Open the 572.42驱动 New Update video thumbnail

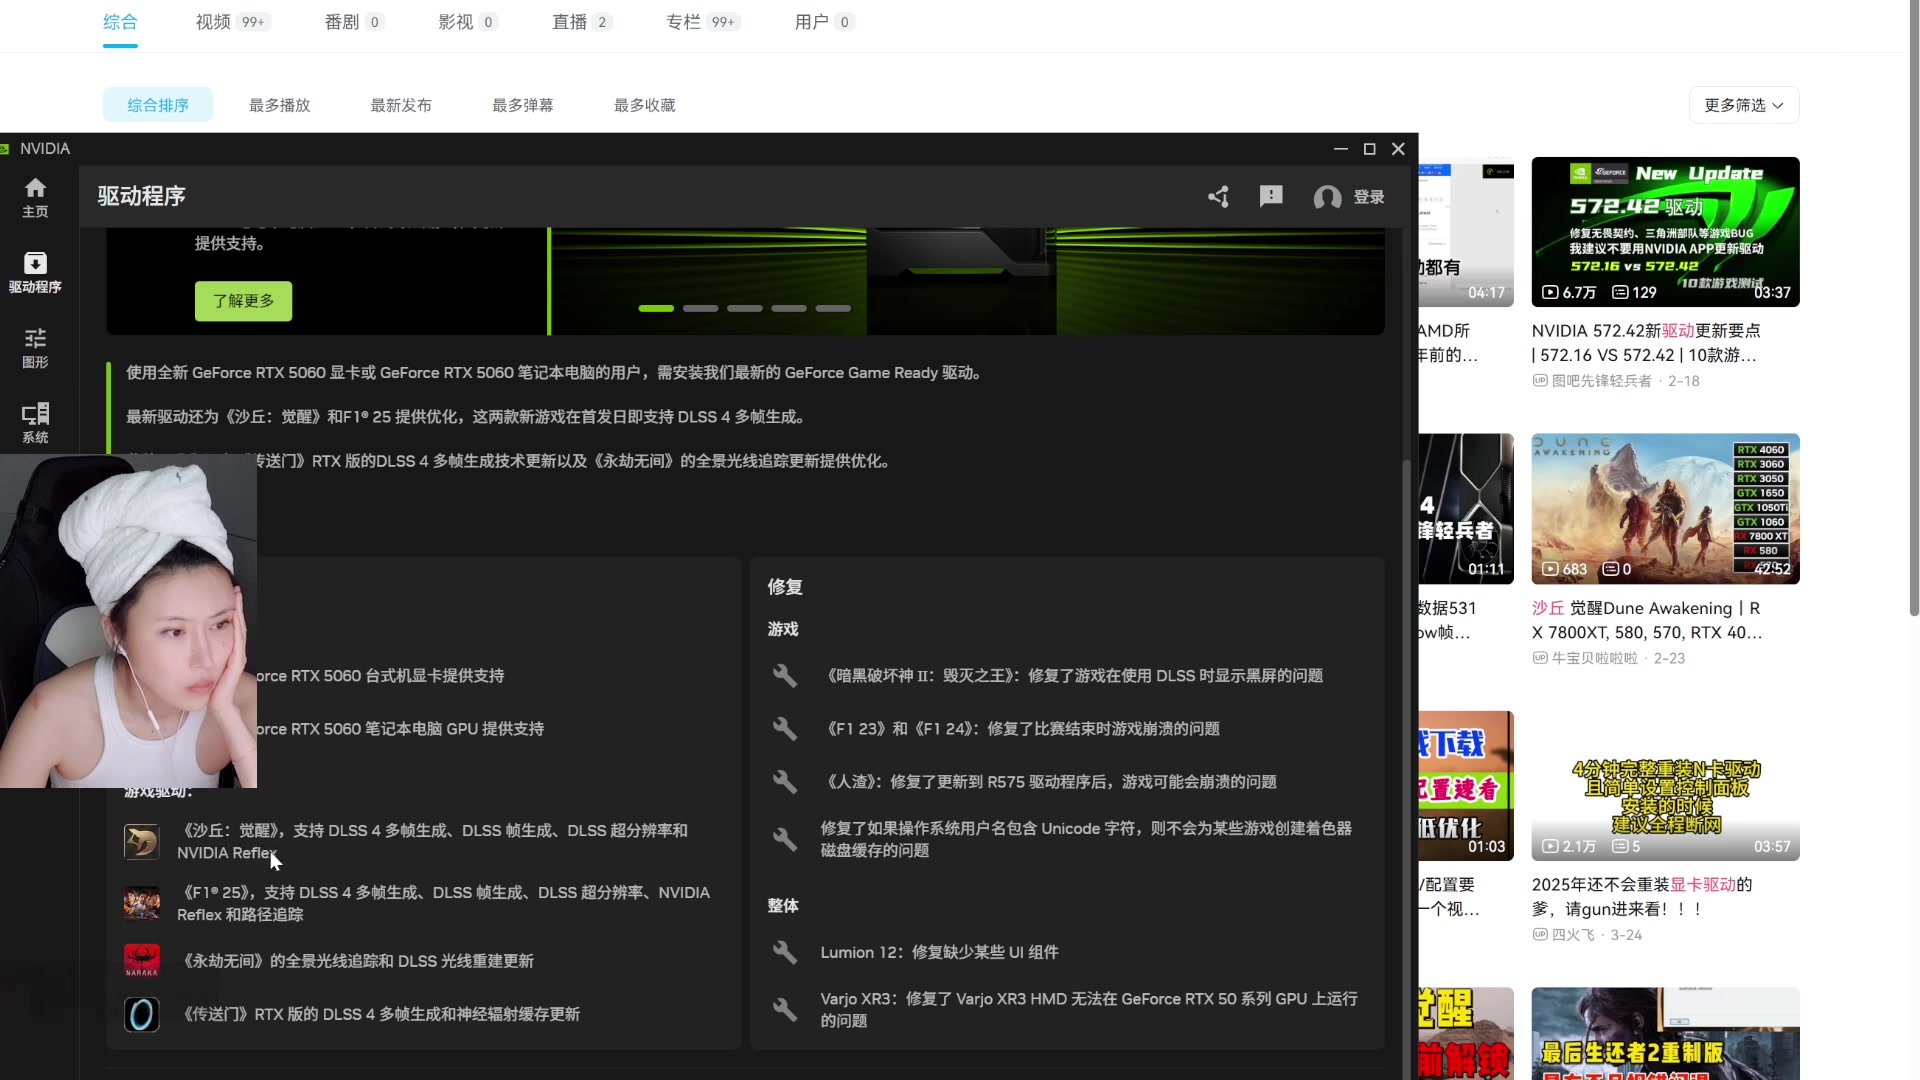1665,232
